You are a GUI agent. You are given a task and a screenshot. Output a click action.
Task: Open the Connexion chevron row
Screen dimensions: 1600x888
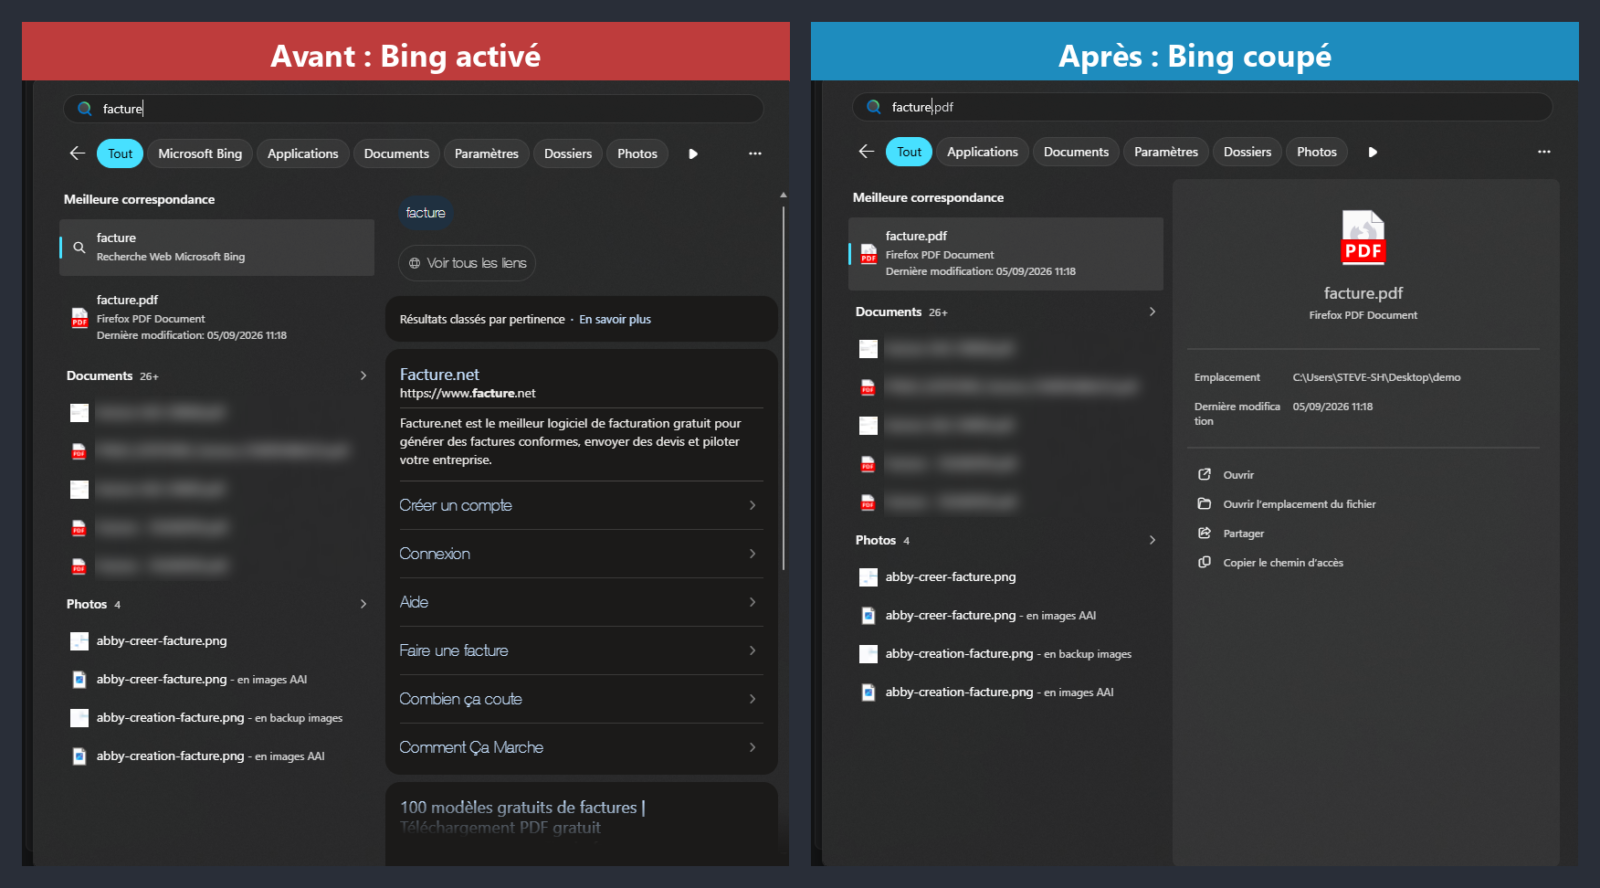click(581, 554)
